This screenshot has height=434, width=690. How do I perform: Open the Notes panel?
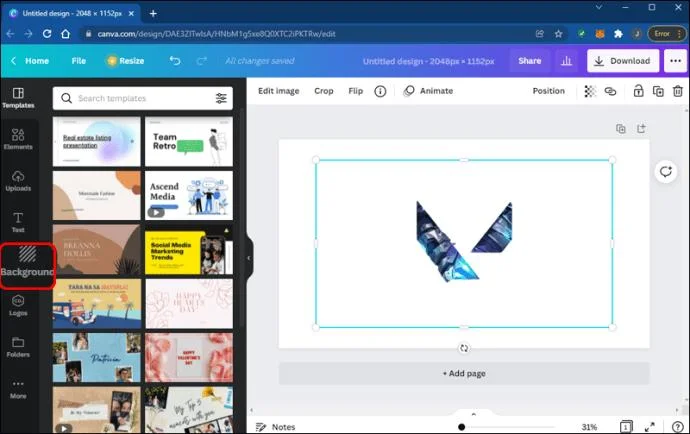(275, 427)
